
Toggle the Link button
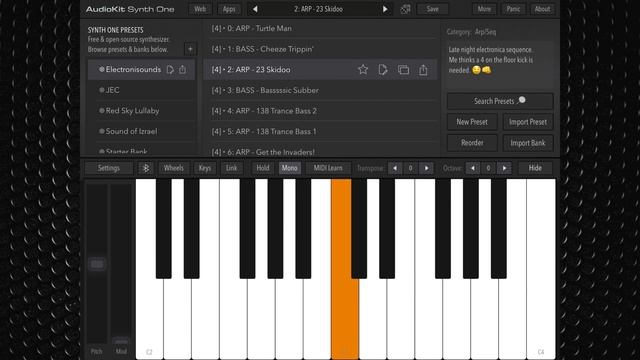(x=231, y=168)
